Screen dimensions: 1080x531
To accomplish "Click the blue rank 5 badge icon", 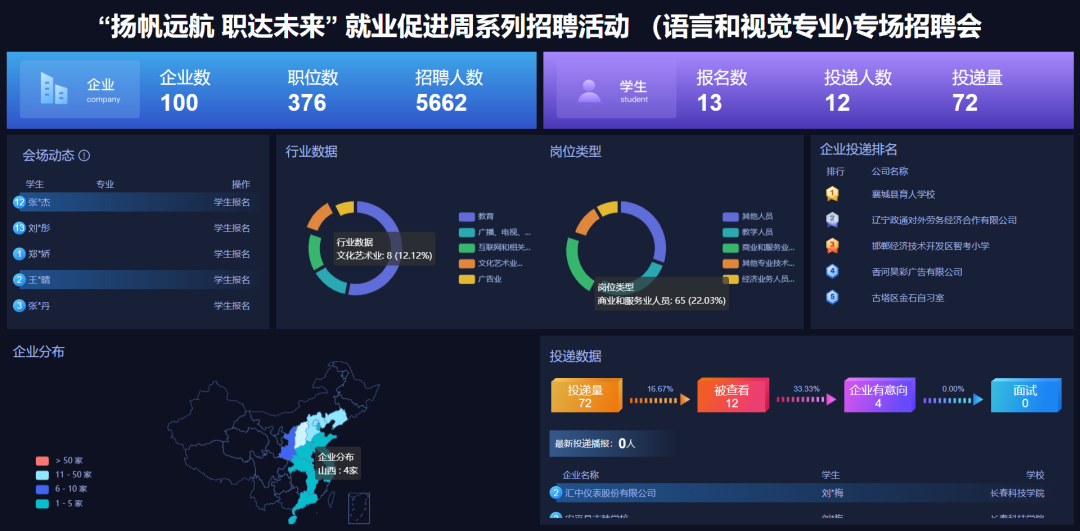I will [x=832, y=297].
